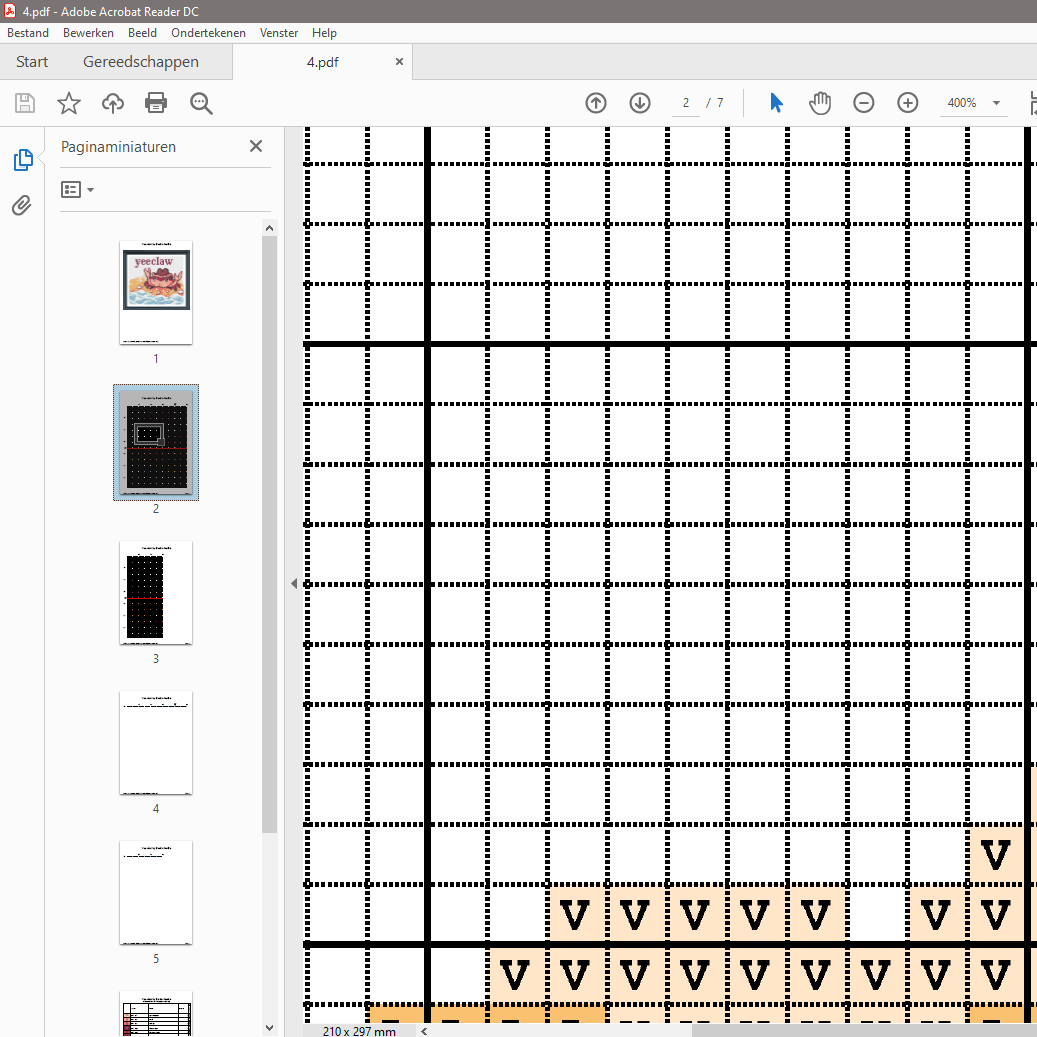Image resolution: width=1037 pixels, height=1037 pixels.
Task: Click the Save file icon
Action: tap(25, 103)
